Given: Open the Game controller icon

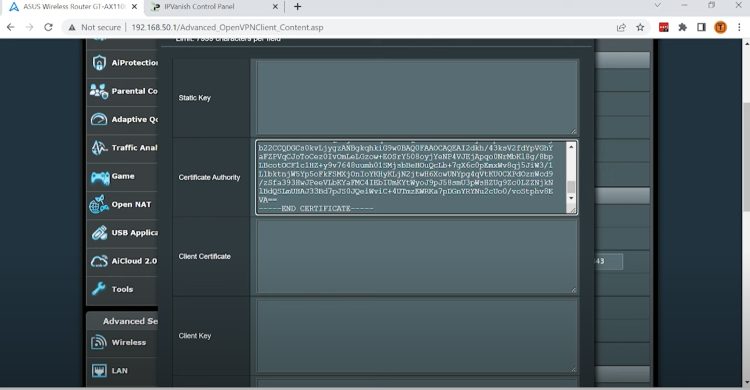Looking at the screenshot, I should coord(100,177).
